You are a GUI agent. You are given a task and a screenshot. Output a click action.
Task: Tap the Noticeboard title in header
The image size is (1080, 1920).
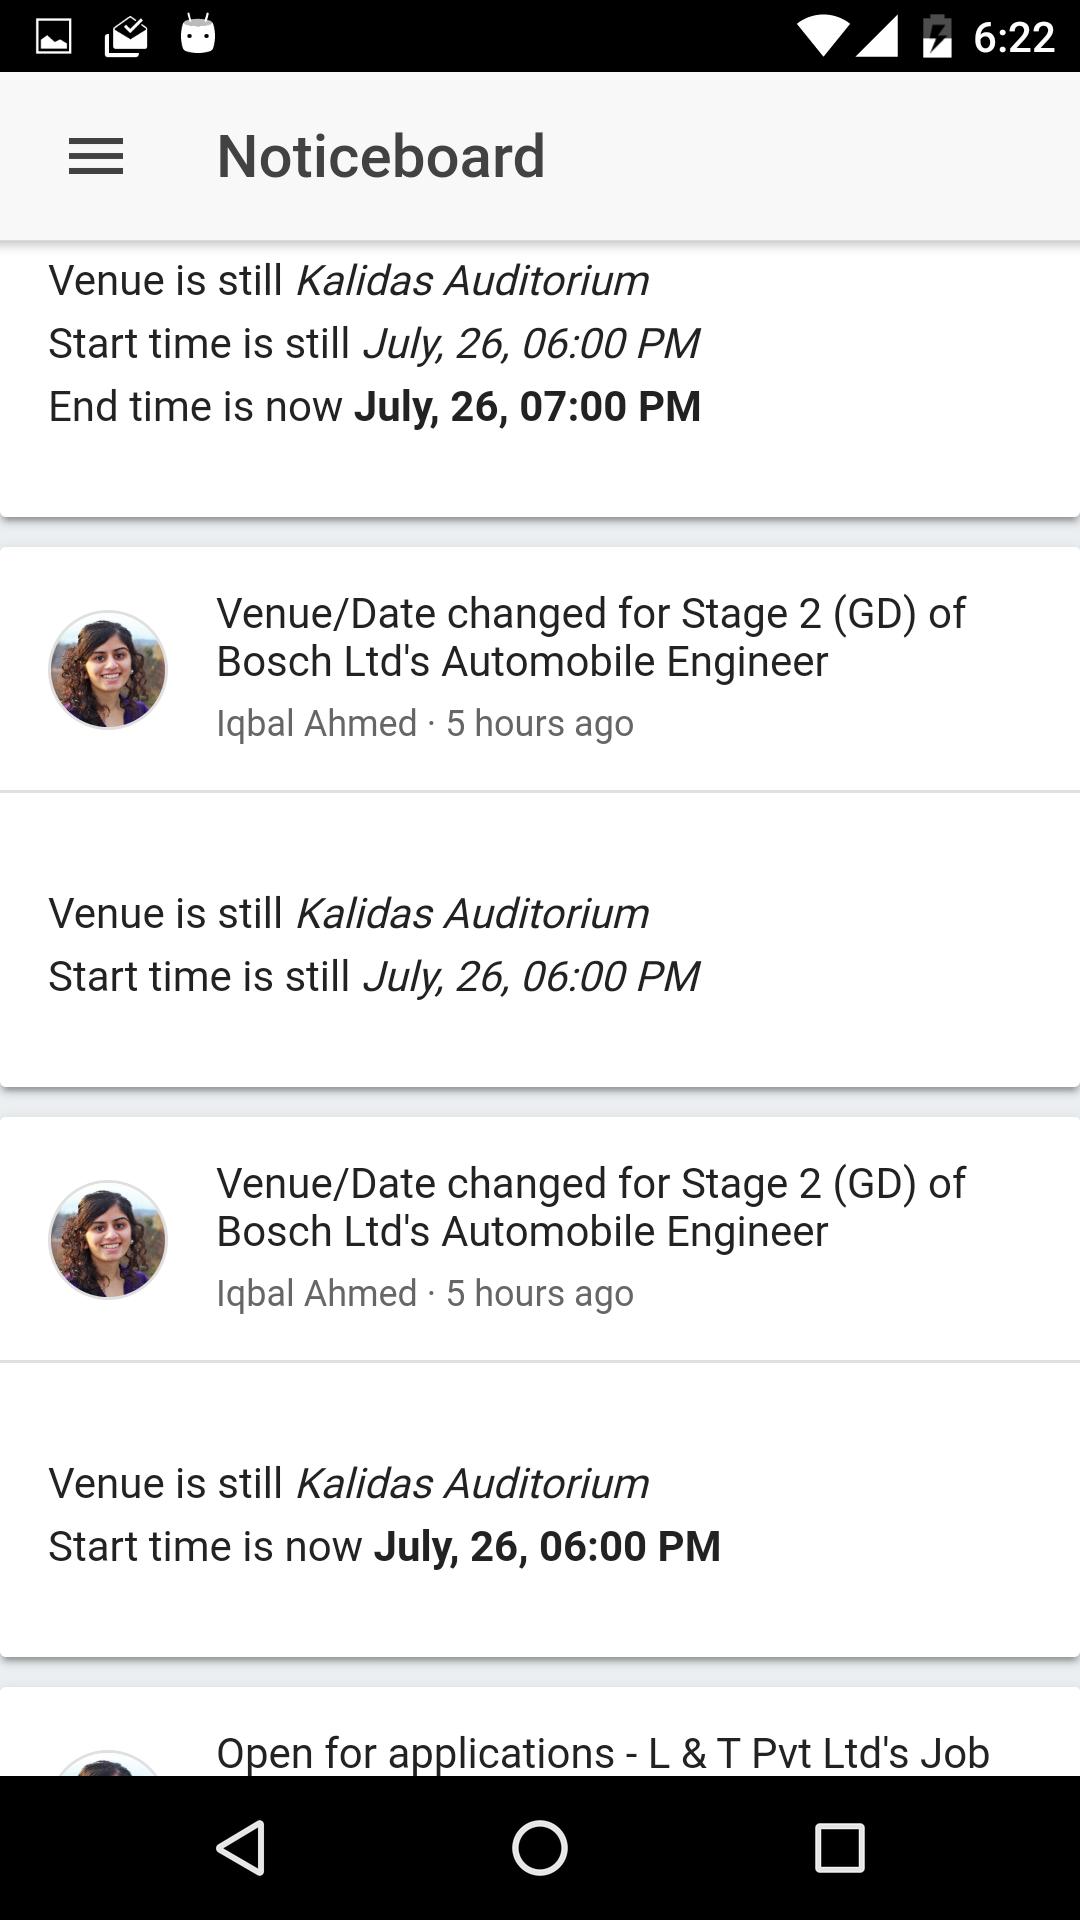coord(381,157)
